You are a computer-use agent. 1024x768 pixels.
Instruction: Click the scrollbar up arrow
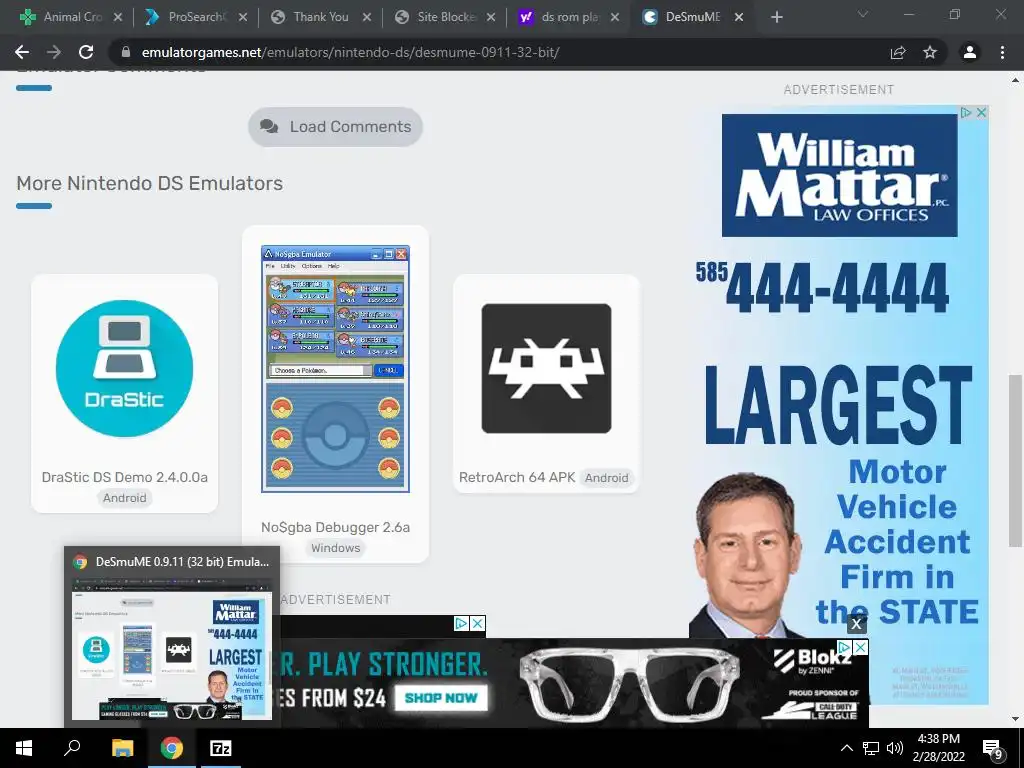click(1015, 80)
